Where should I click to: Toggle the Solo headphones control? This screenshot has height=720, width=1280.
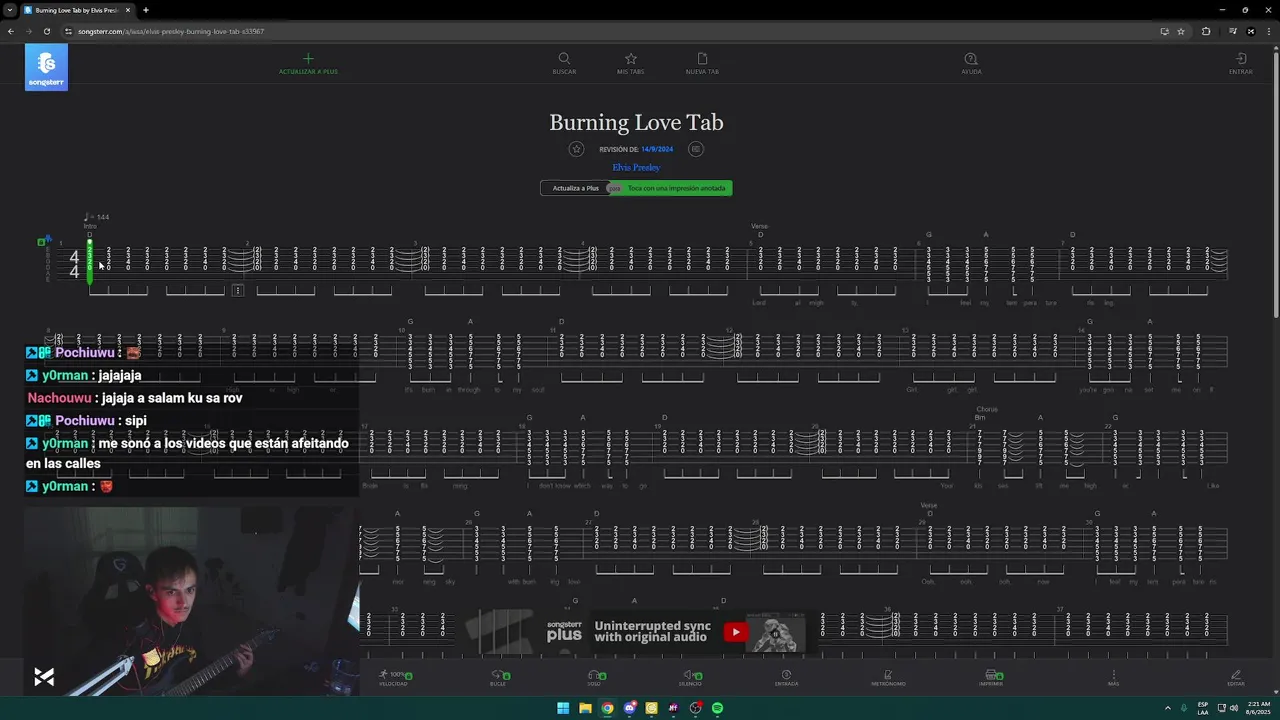coord(594,677)
